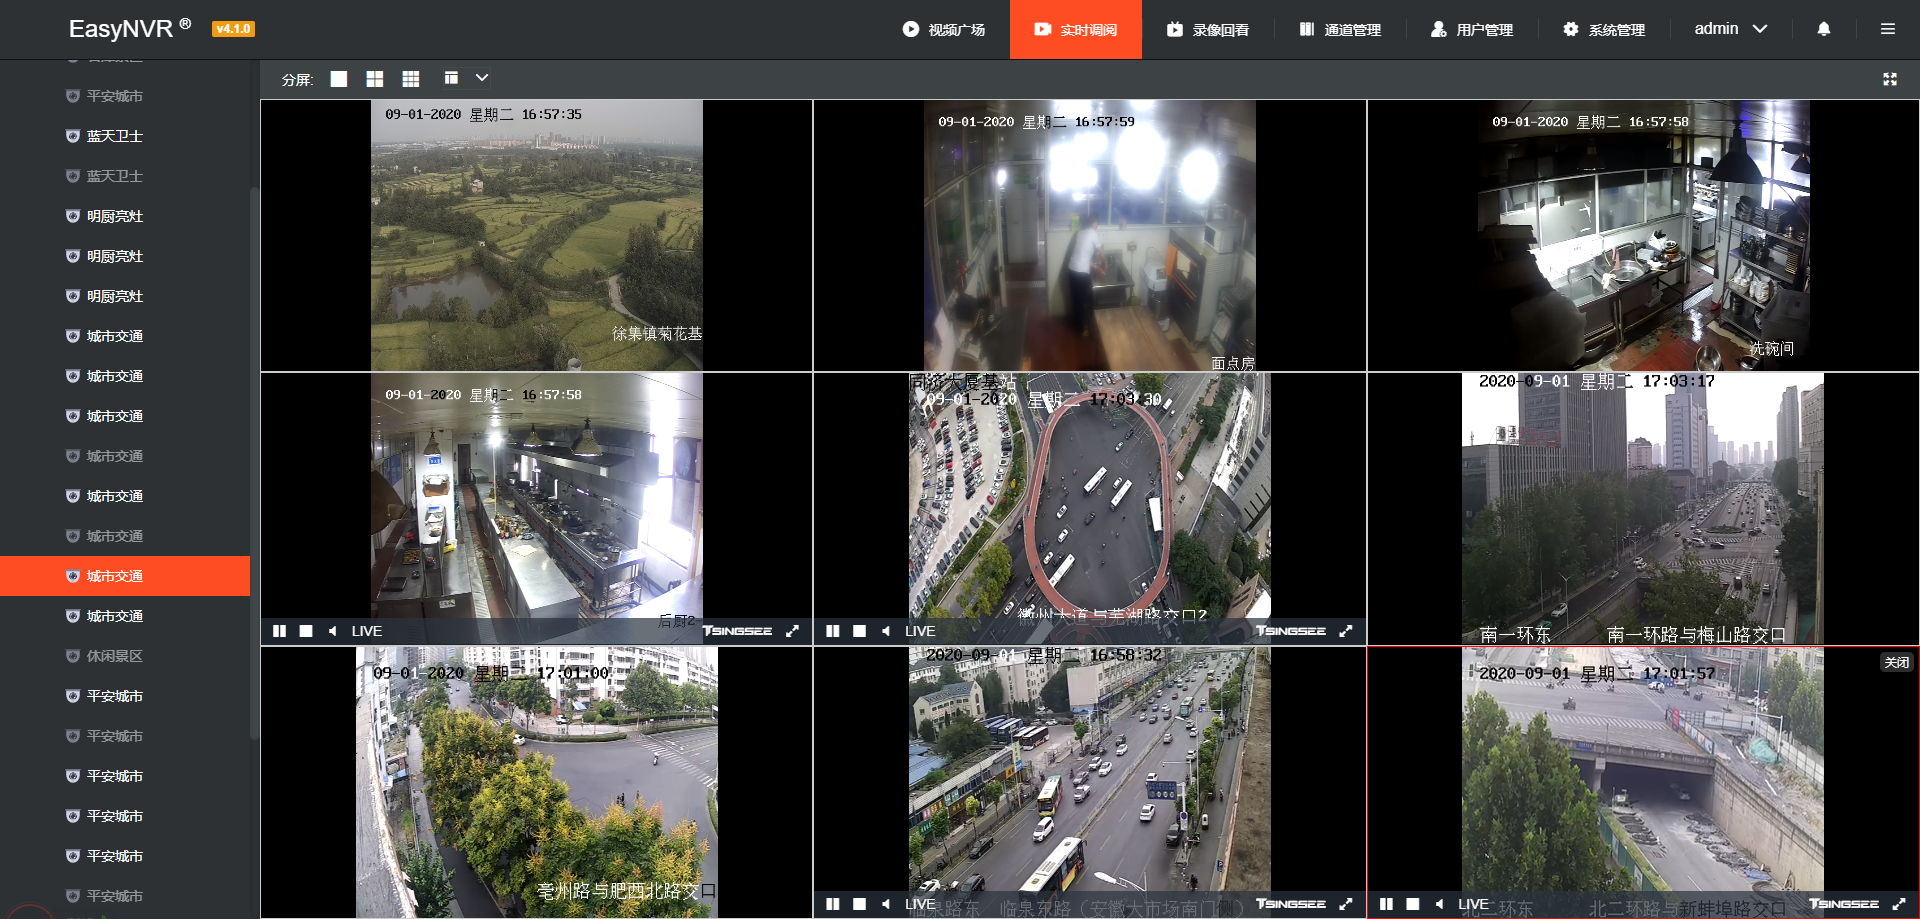Stop the 临泉路 traffic video
This screenshot has height=919, width=1920.
tap(859, 904)
